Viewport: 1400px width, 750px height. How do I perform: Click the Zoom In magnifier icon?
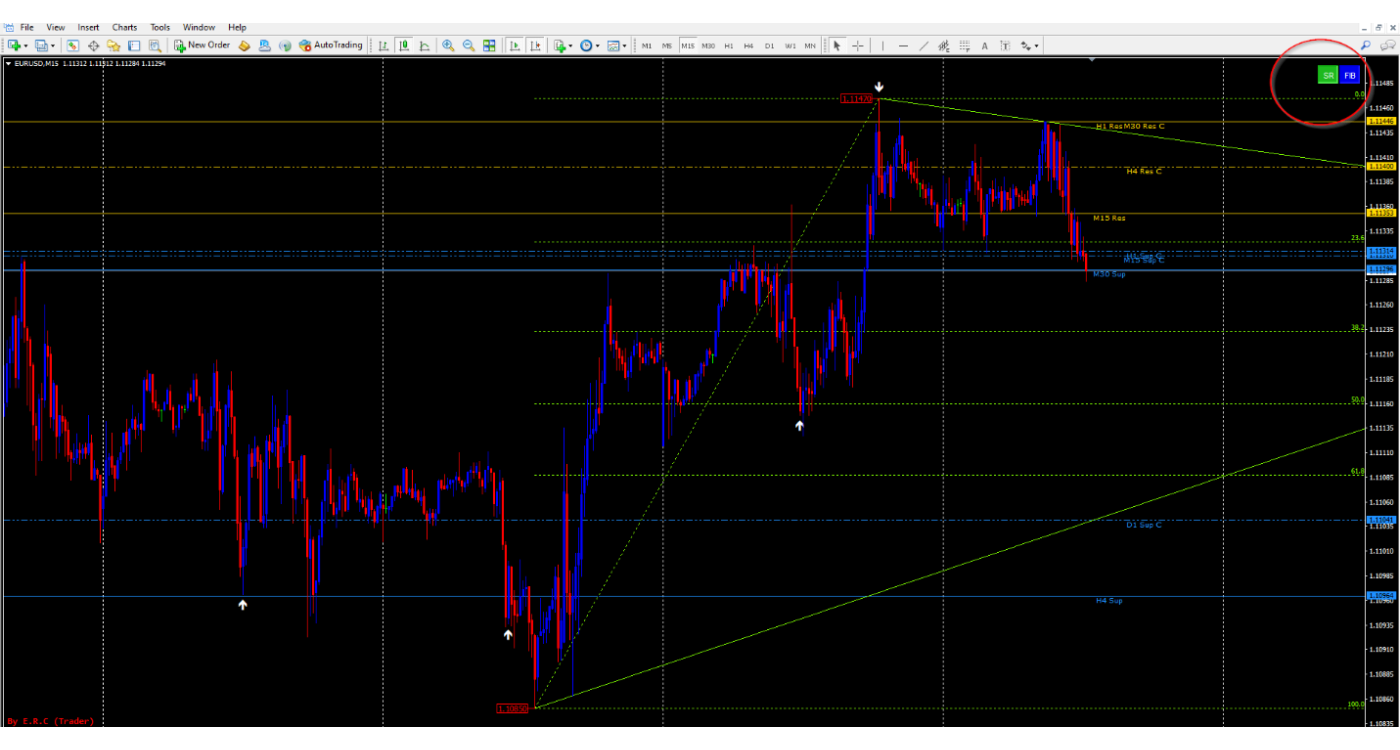point(448,45)
